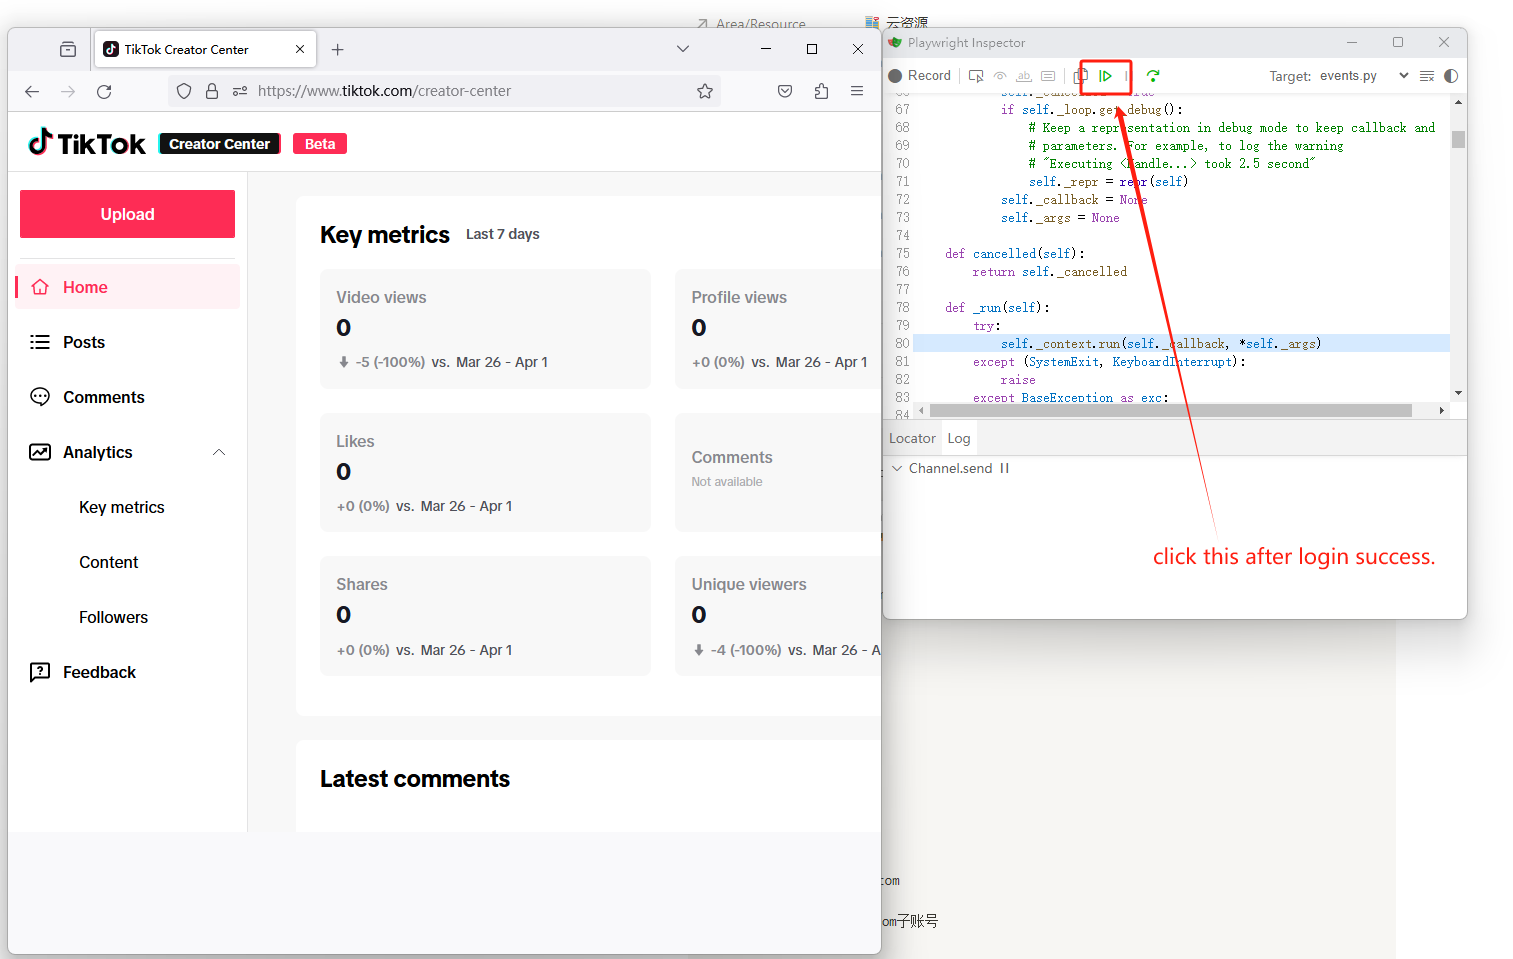Click the Assert visibility eye icon
1513x959 pixels.
coord(1000,76)
